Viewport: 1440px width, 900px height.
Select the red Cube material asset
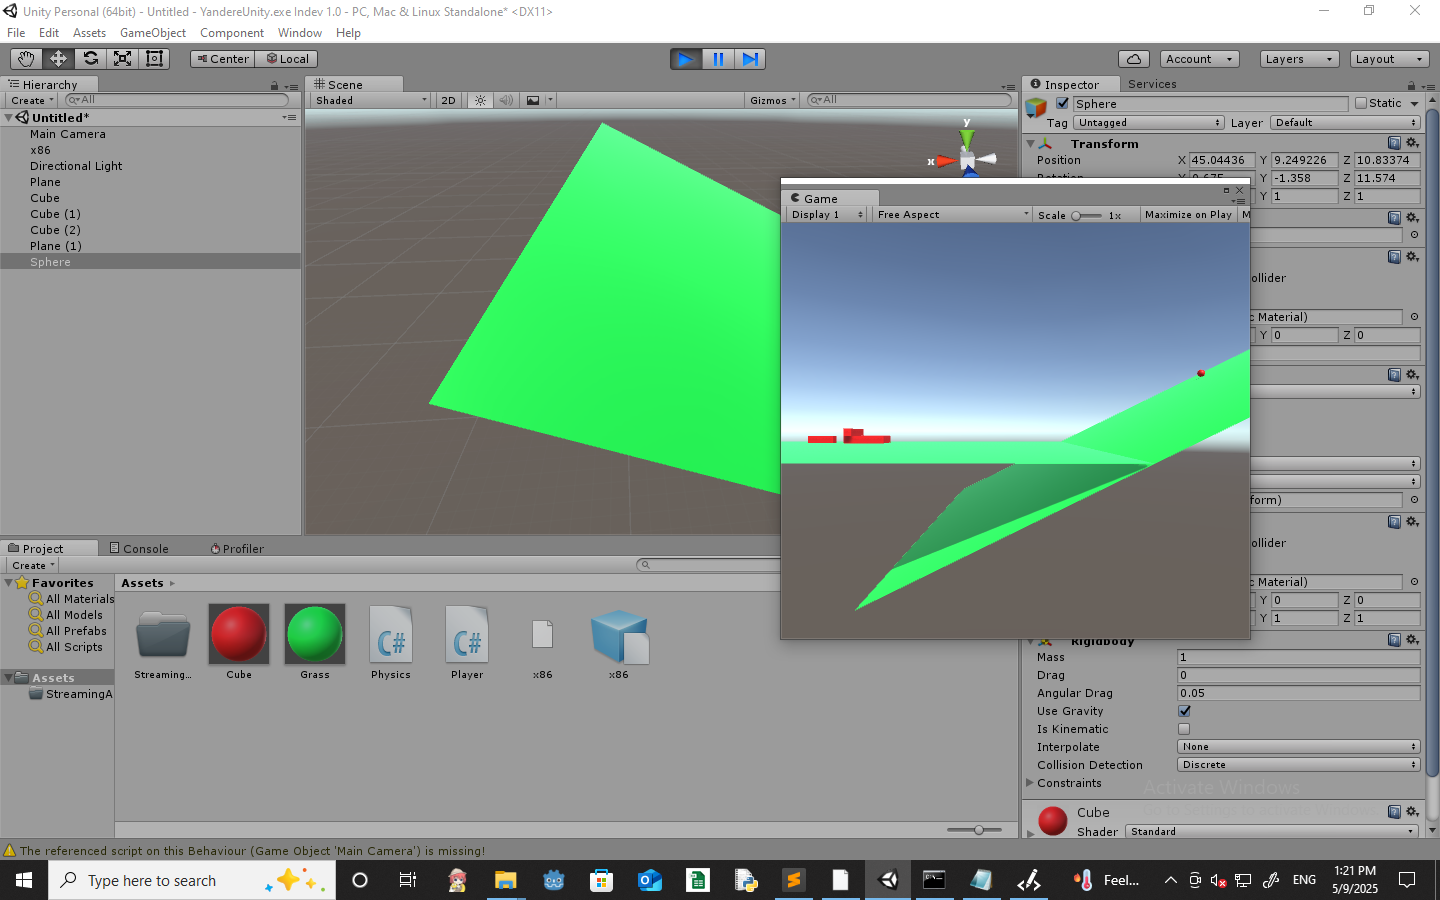[x=239, y=634]
